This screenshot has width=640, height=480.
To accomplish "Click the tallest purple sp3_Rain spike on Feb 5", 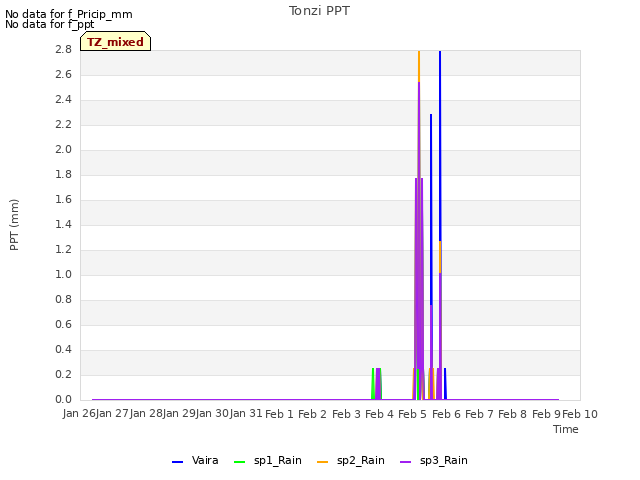I will pos(419,241).
